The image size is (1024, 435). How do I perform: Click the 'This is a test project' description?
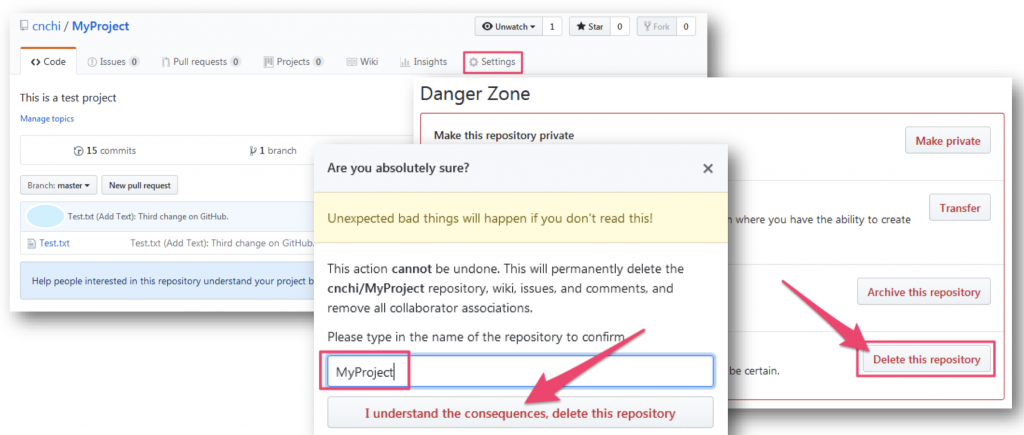[68, 98]
